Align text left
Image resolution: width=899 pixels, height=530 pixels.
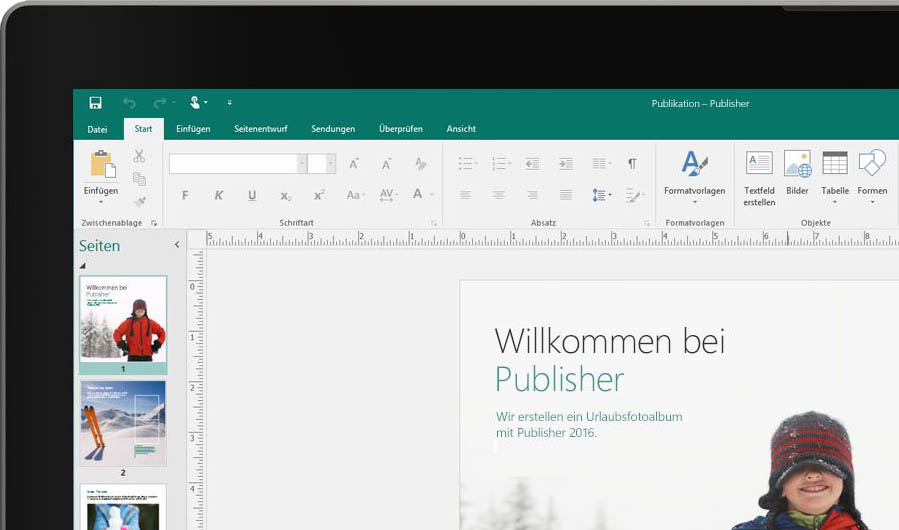pos(465,196)
